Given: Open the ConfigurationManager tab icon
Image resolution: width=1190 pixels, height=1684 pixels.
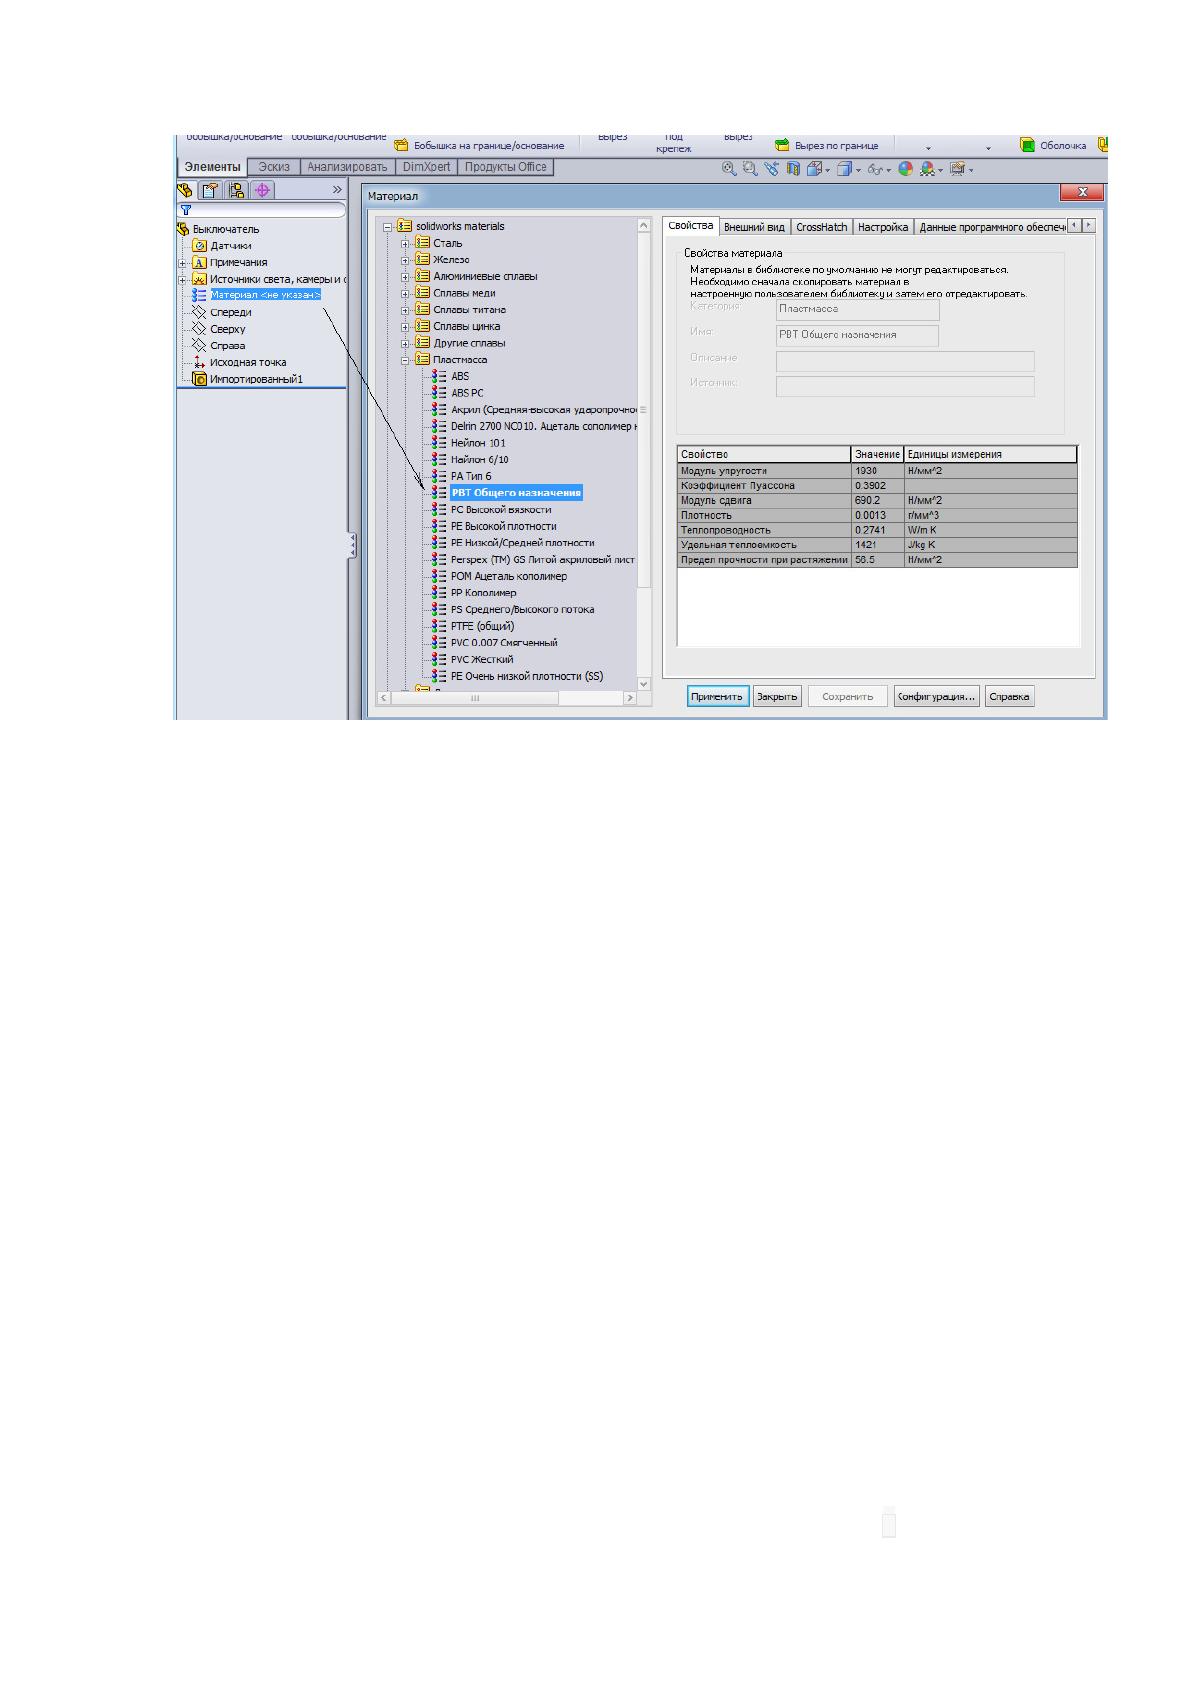Looking at the screenshot, I should pyautogui.click(x=237, y=190).
